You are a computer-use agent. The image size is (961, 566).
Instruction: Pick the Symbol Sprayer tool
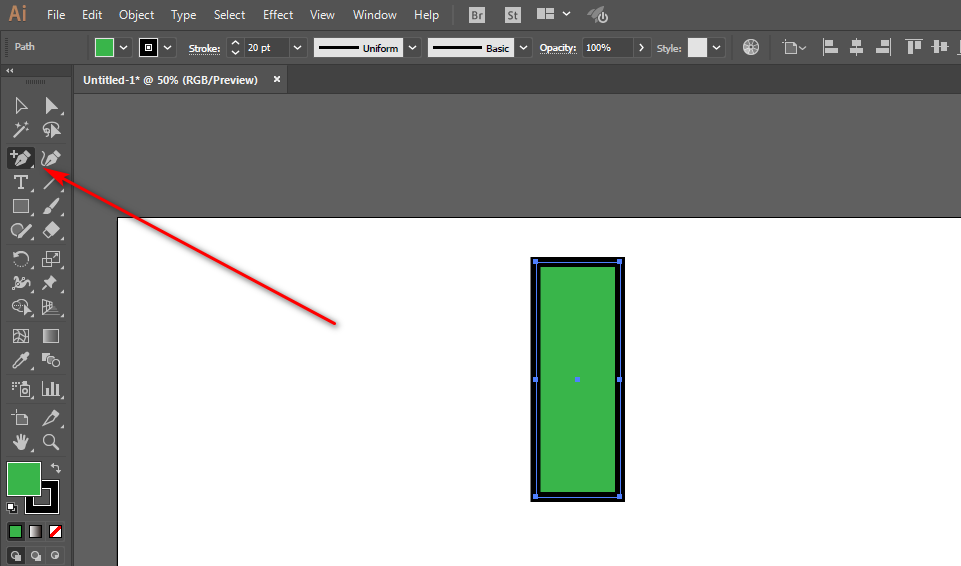coord(21,389)
